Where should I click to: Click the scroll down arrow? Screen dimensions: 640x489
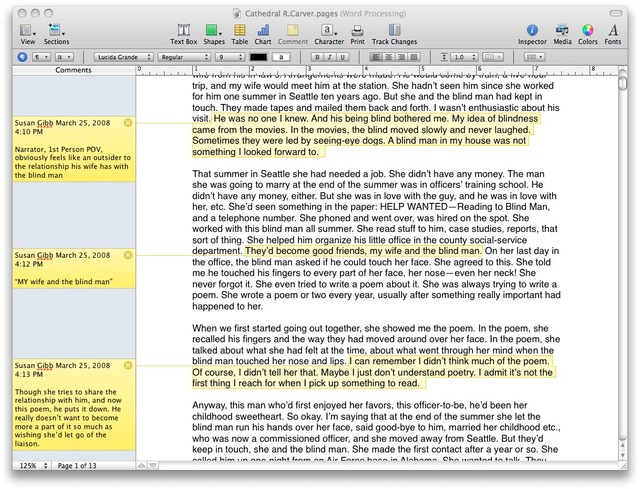tap(622, 454)
